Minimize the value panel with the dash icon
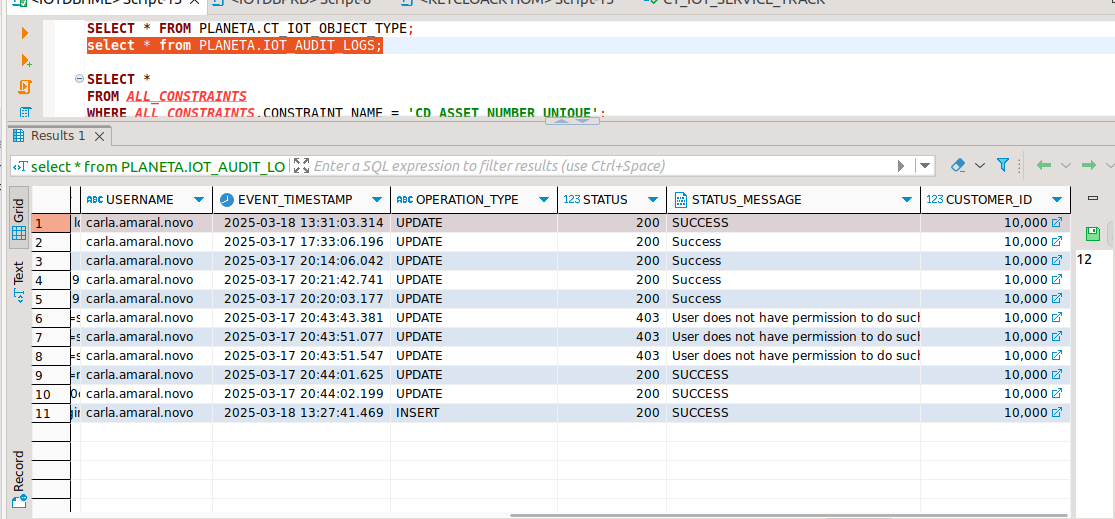The height and width of the screenshot is (519, 1115). 1092,200
